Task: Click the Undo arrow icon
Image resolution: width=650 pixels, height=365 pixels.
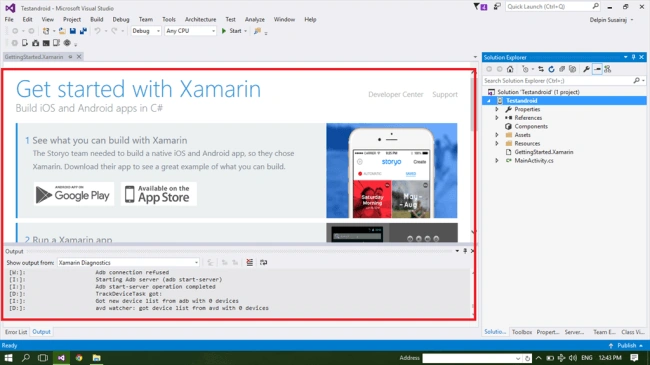Action: tap(97, 31)
